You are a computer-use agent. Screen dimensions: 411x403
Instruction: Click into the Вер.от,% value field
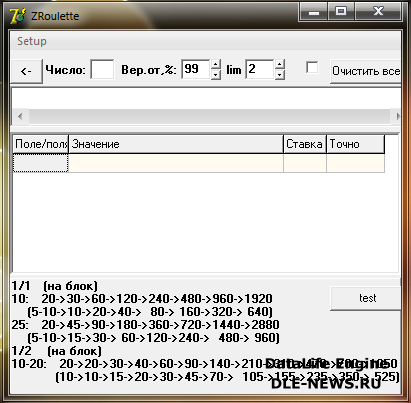coord(196,69)
